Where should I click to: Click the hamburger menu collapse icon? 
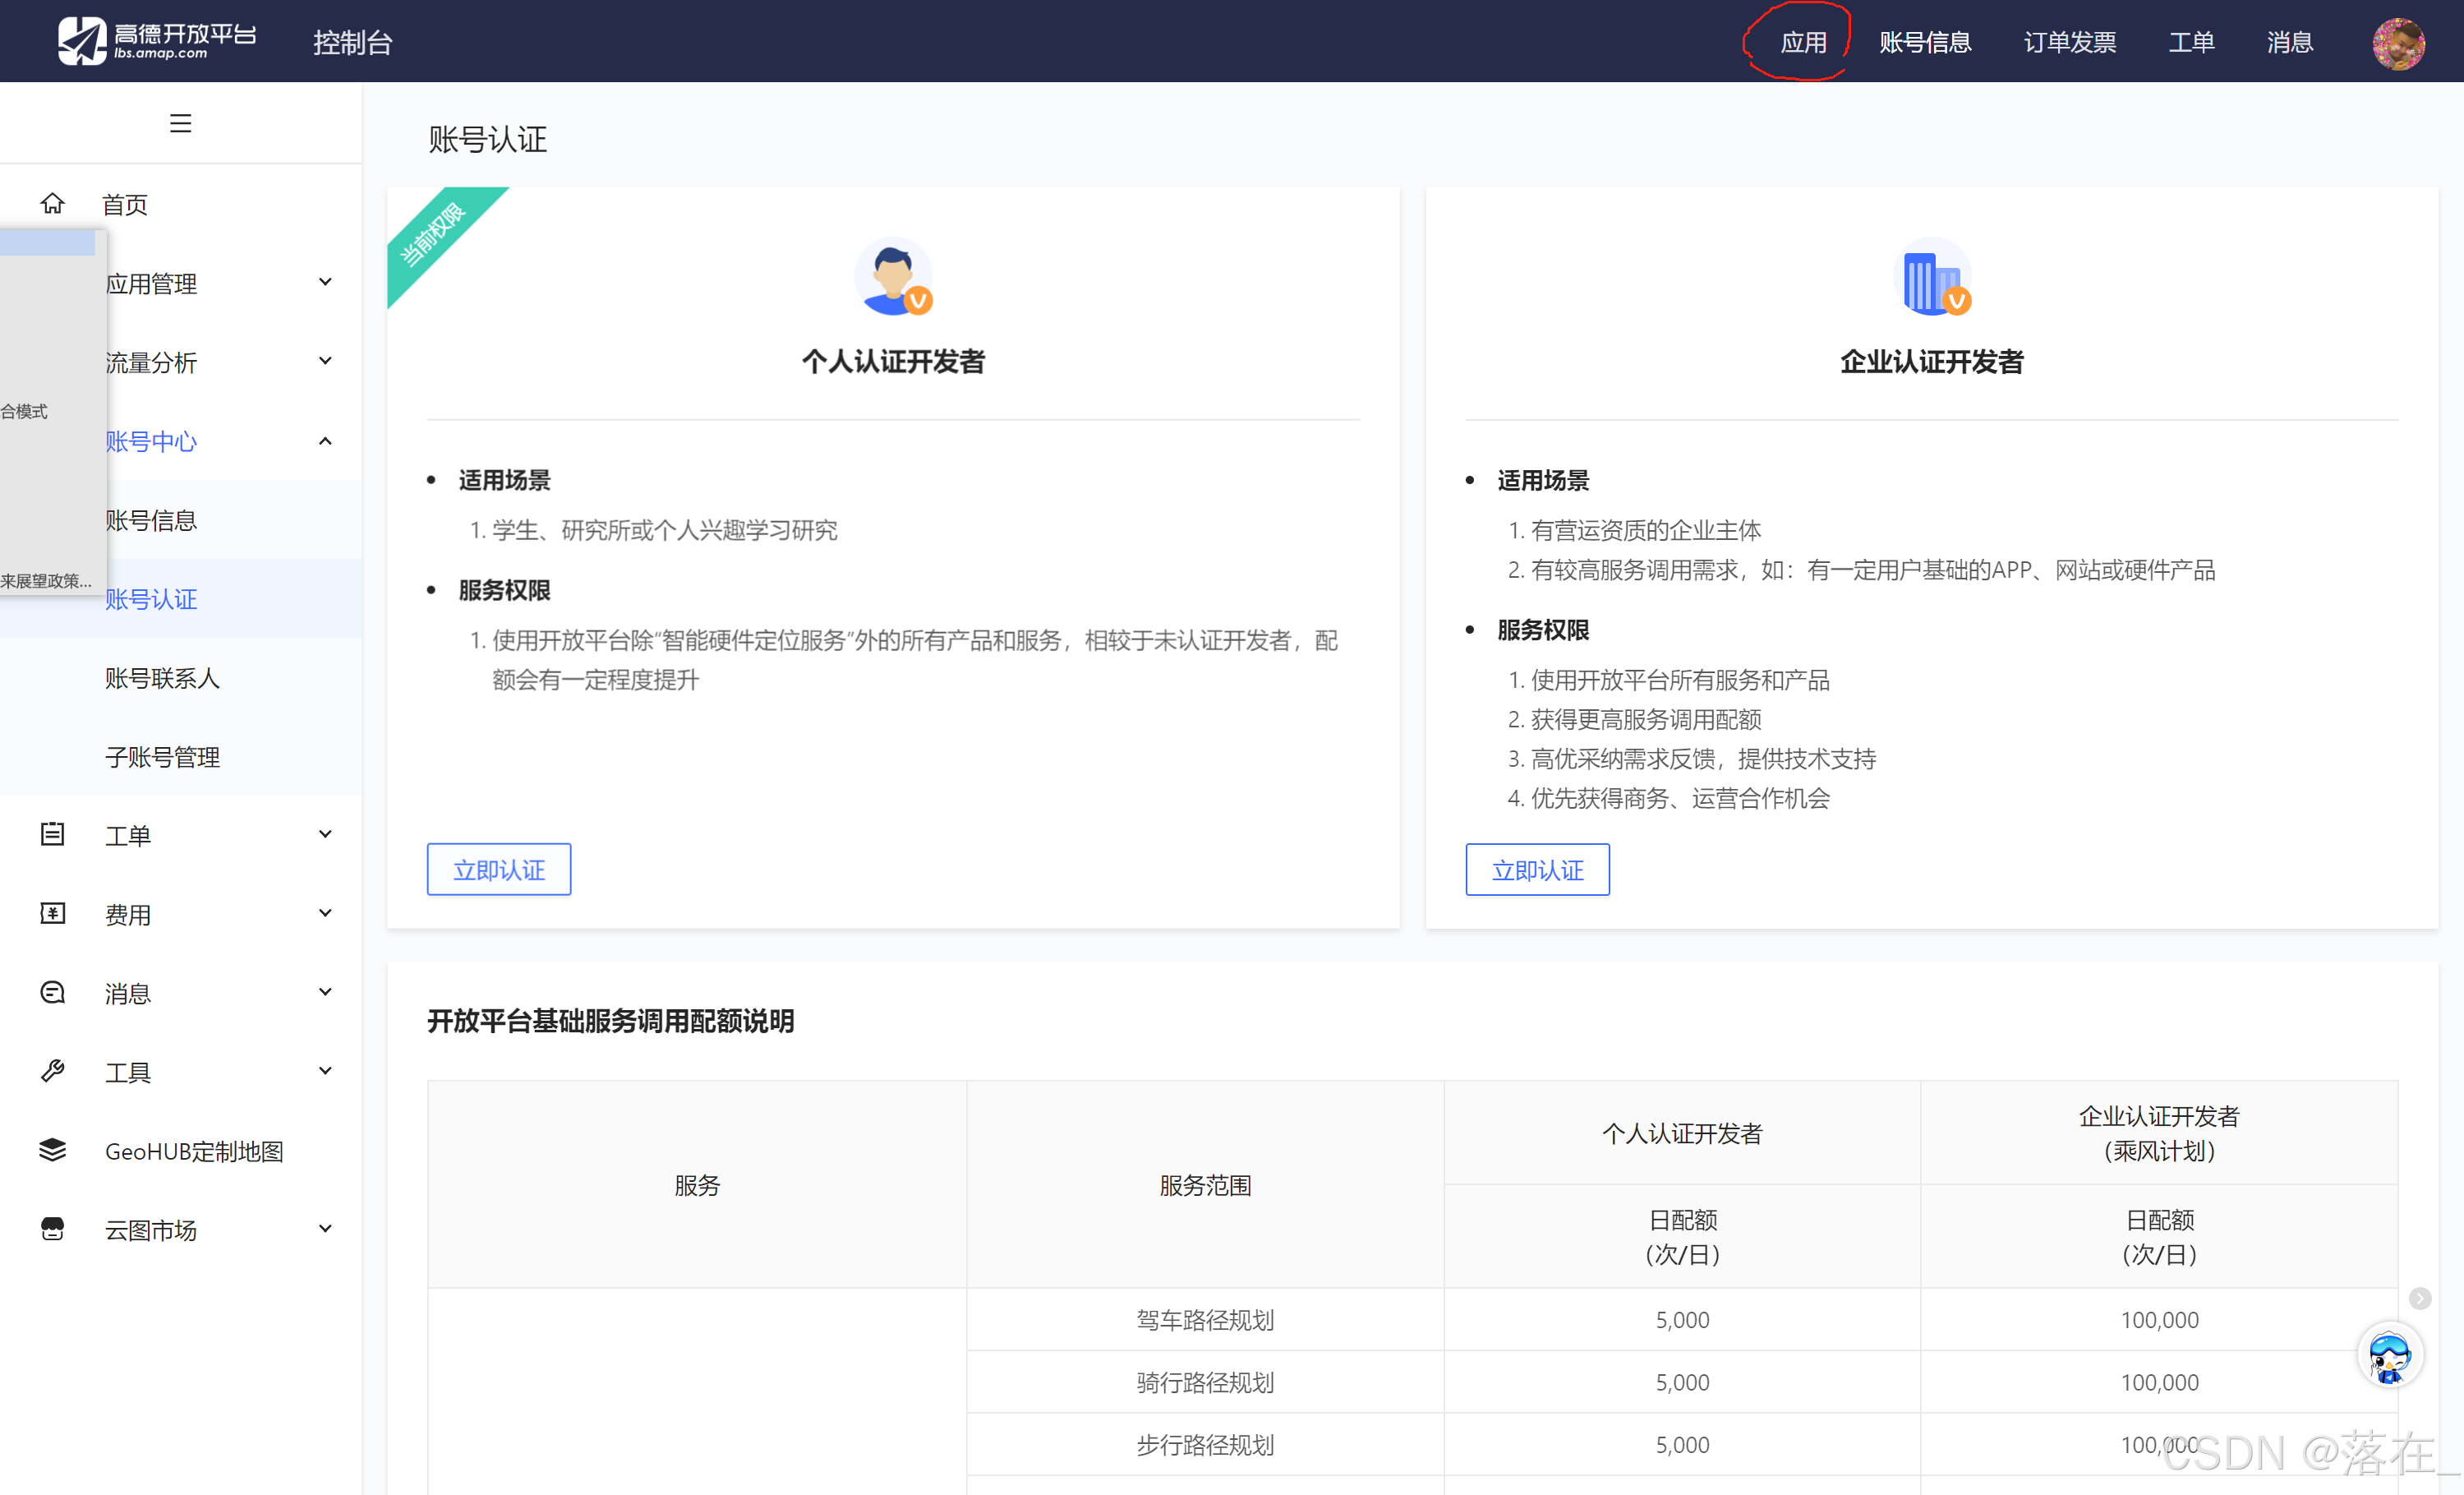coord(180,123)
